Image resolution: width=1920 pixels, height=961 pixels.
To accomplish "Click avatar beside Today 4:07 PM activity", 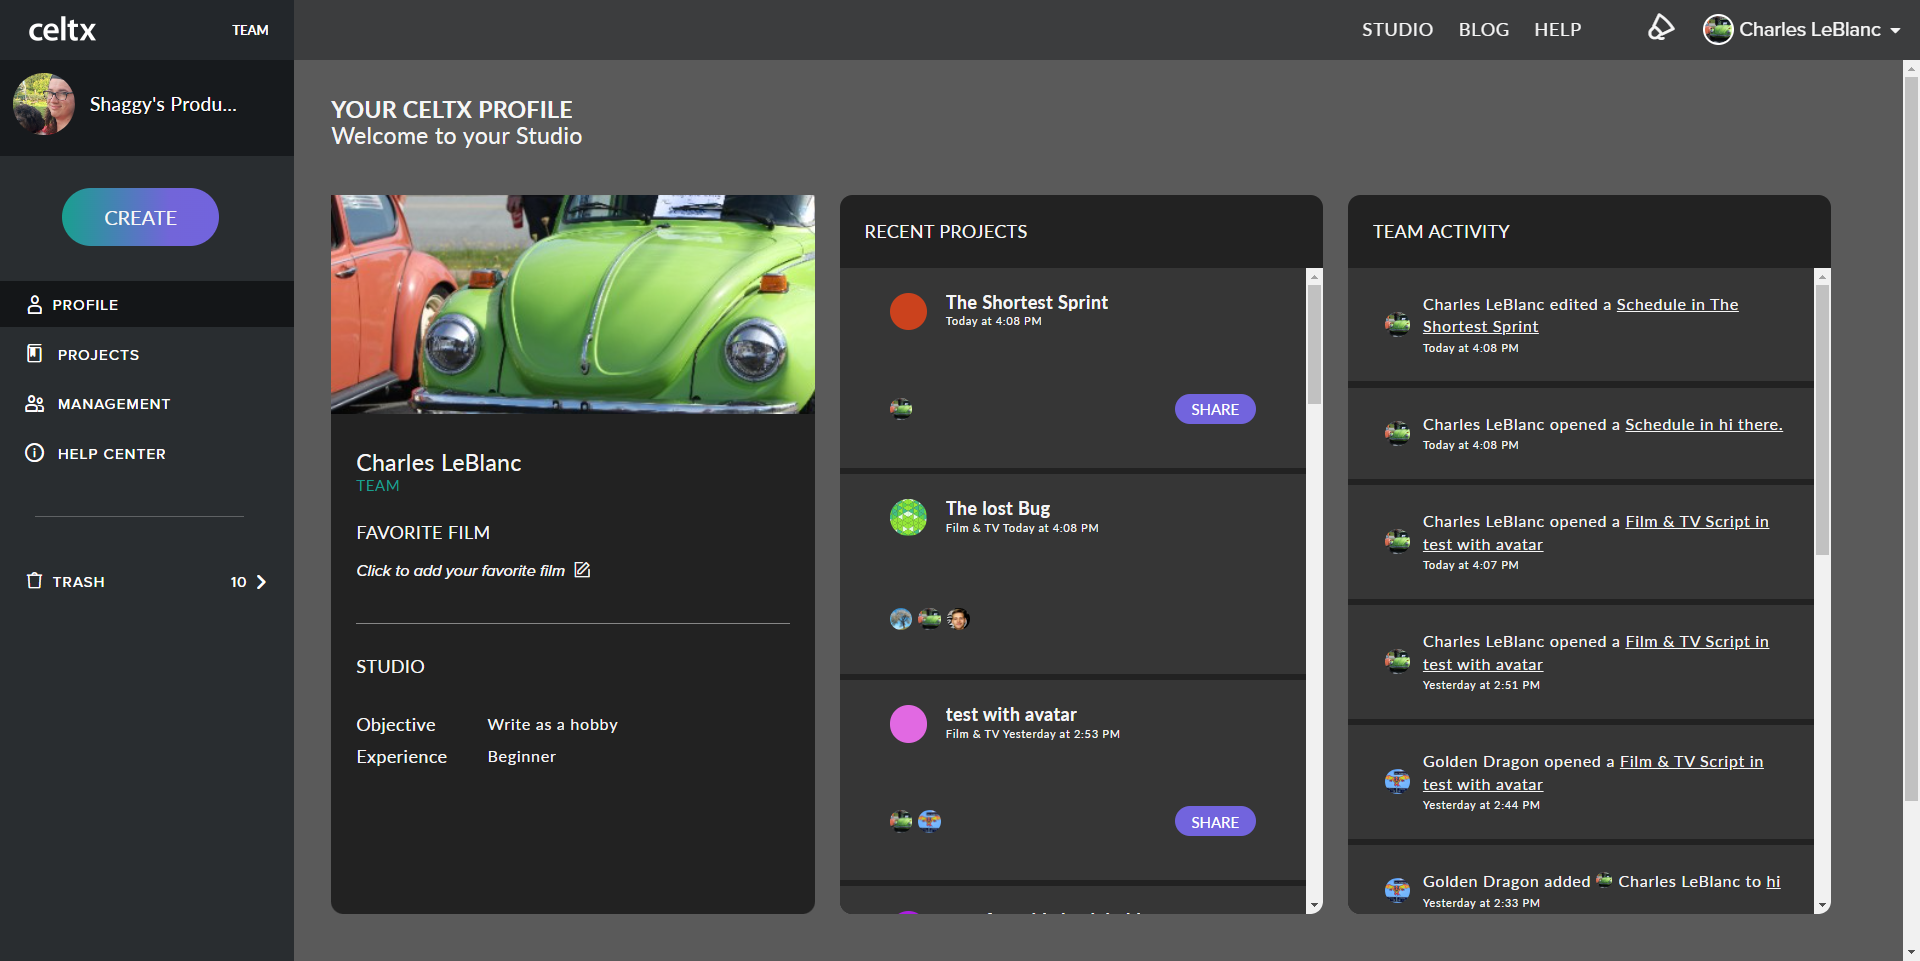I will point(1397,541).
